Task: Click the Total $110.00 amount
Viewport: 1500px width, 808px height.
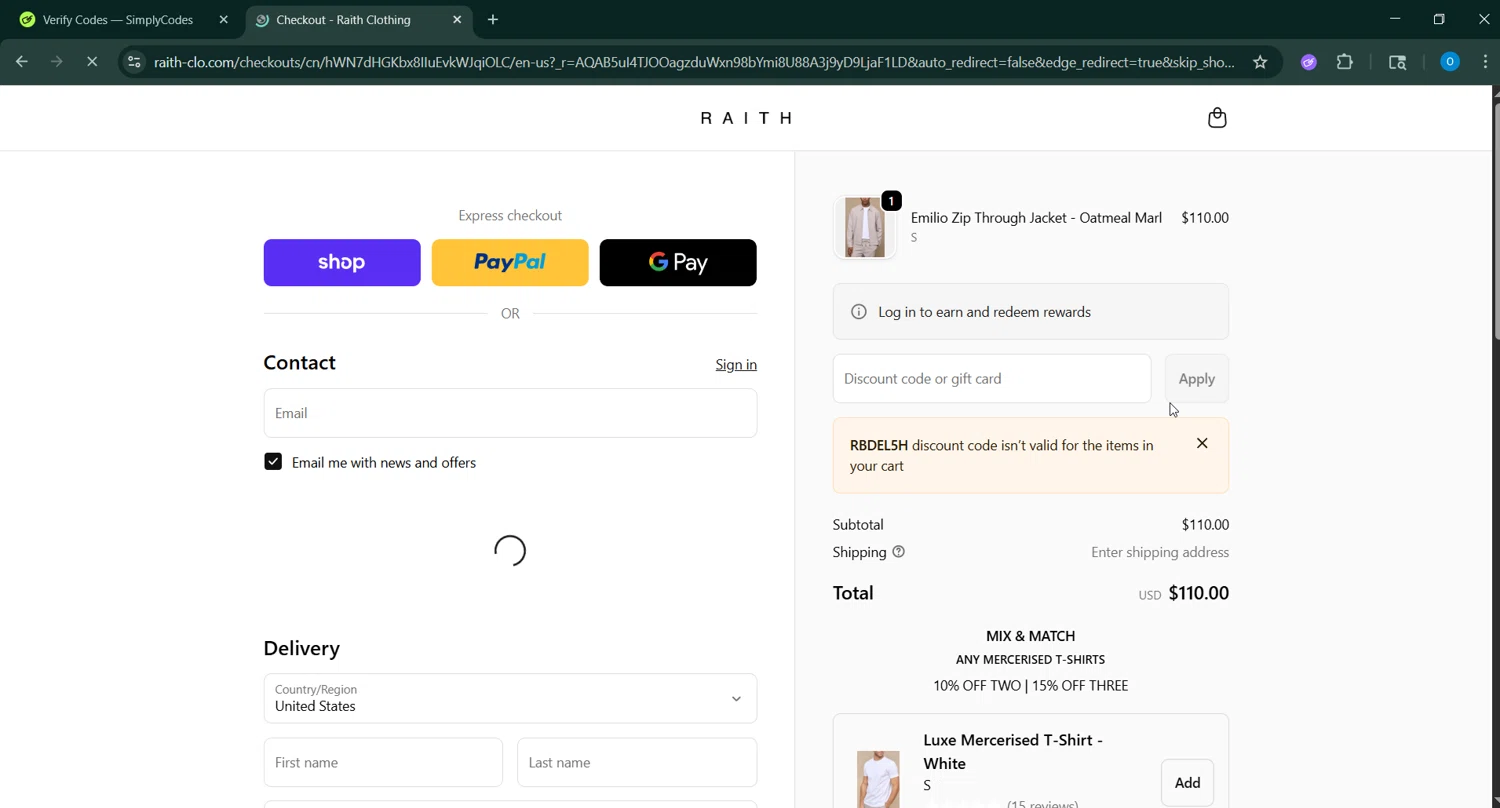Action: 1198,593
